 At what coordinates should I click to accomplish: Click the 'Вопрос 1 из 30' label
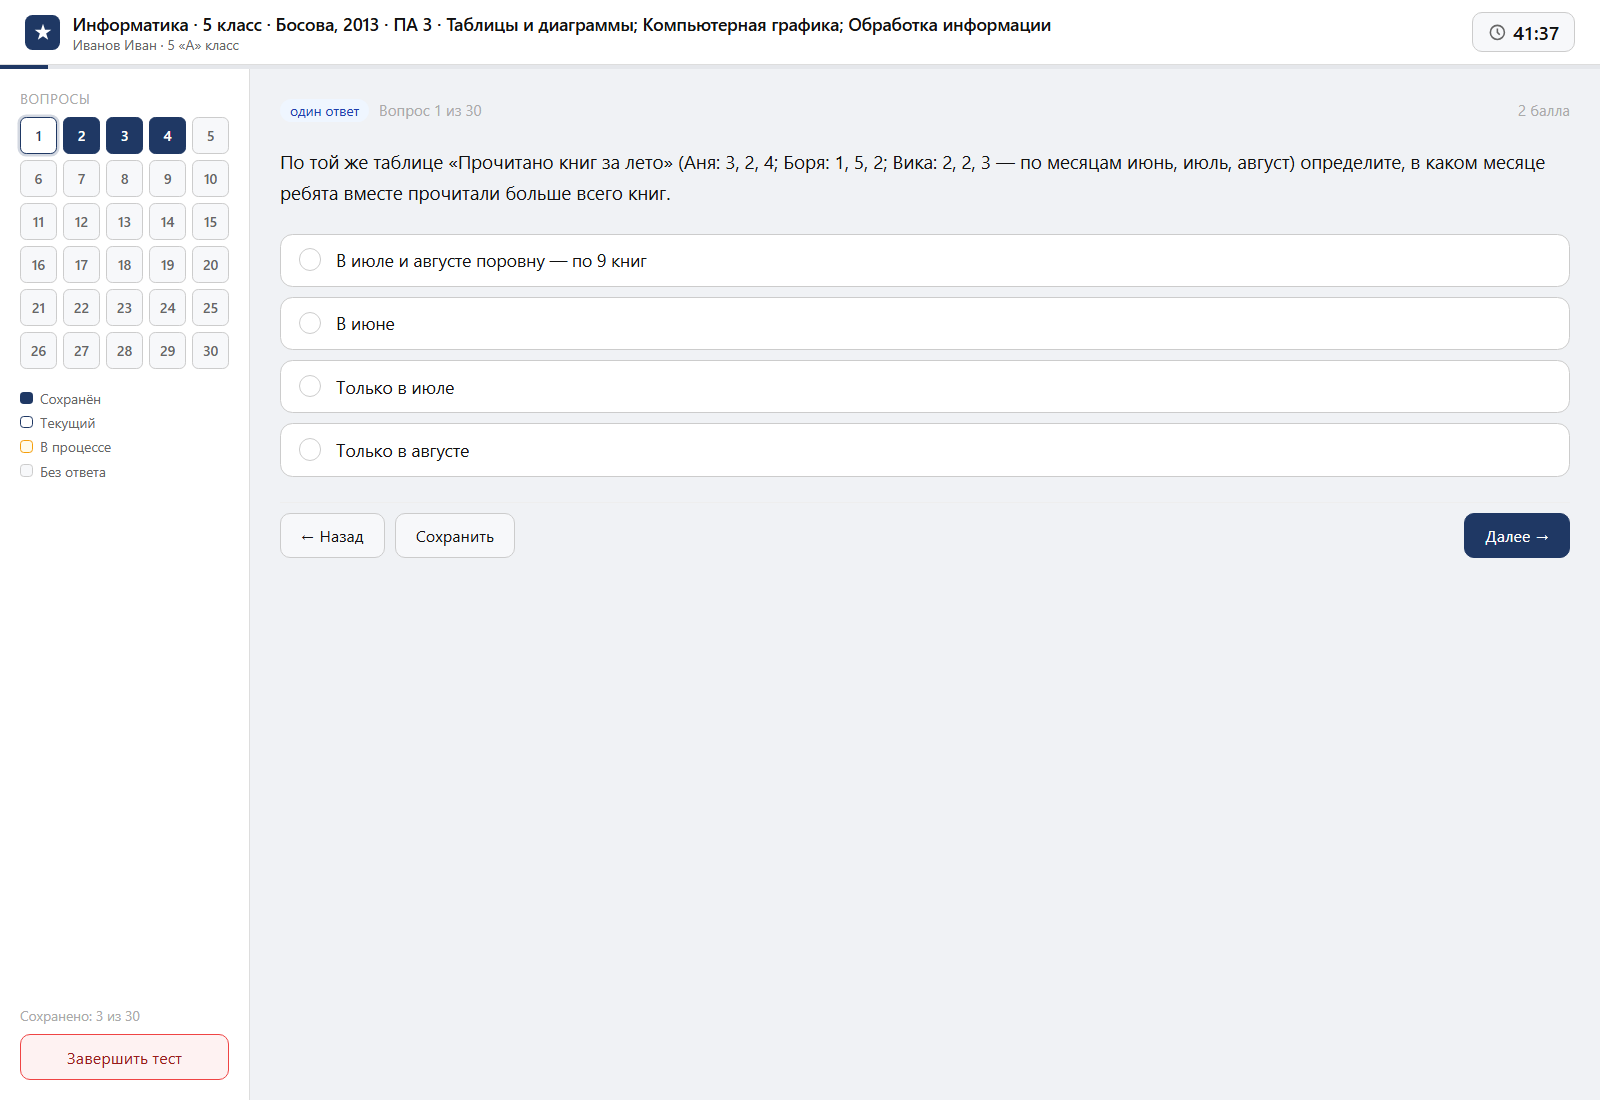pyautogui.click(x=430, y=111)
